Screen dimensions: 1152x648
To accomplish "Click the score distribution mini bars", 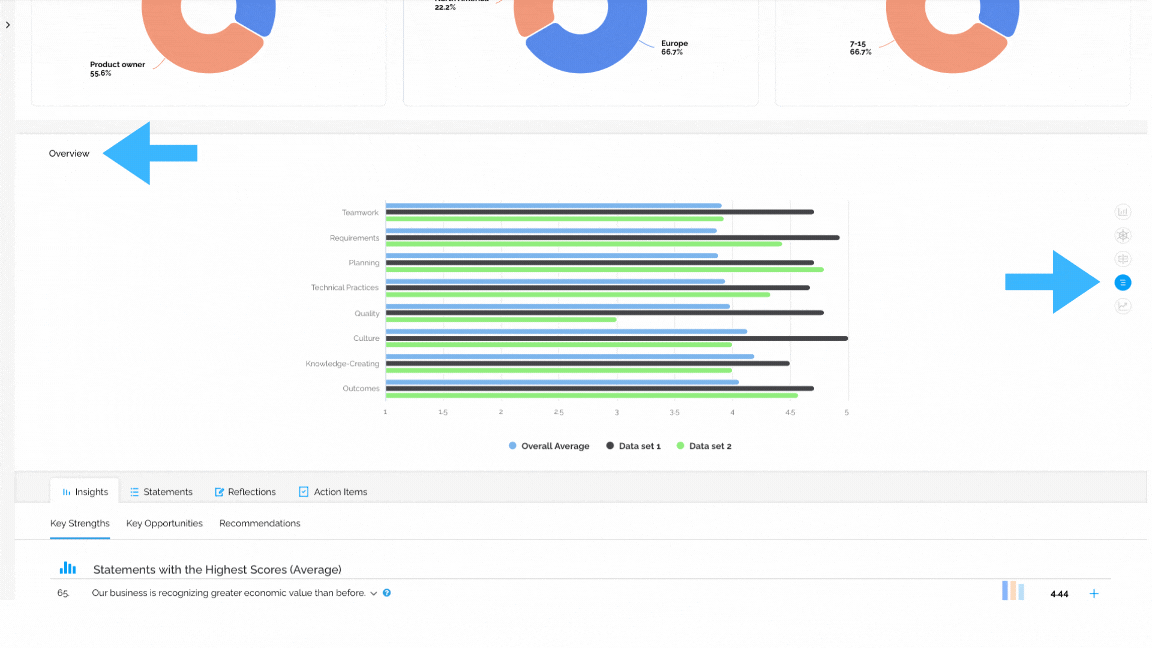I will pyautogui.click(x=1013, y=591).
